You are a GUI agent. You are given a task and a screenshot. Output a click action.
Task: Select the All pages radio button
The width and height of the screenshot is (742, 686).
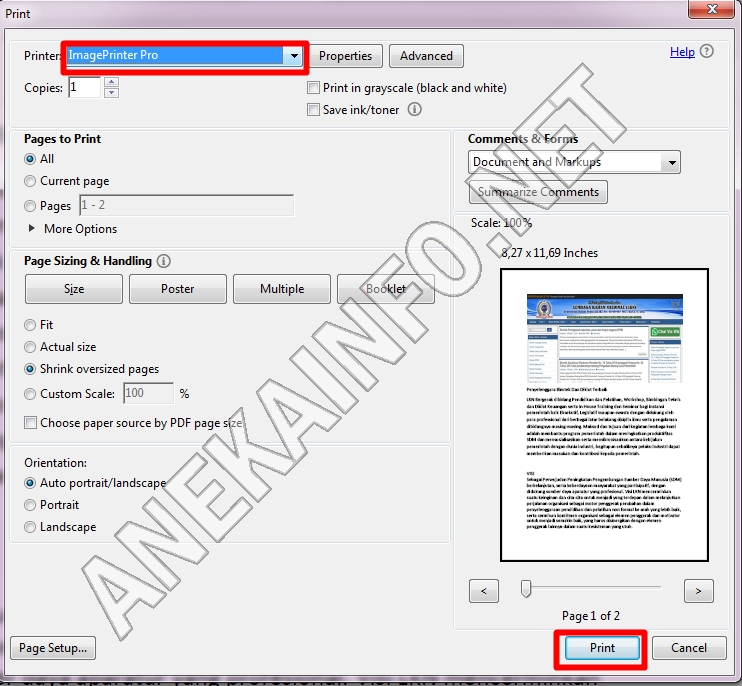point(30,159)
